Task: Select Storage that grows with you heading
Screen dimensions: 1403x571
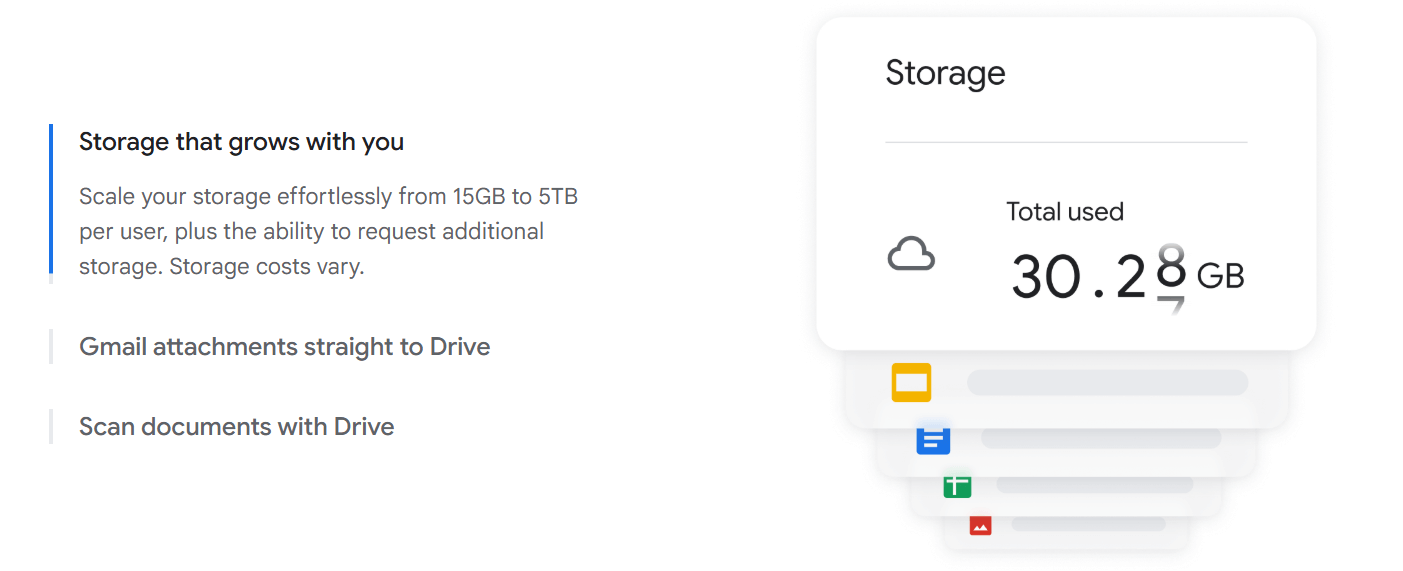Action: point(242,142)
